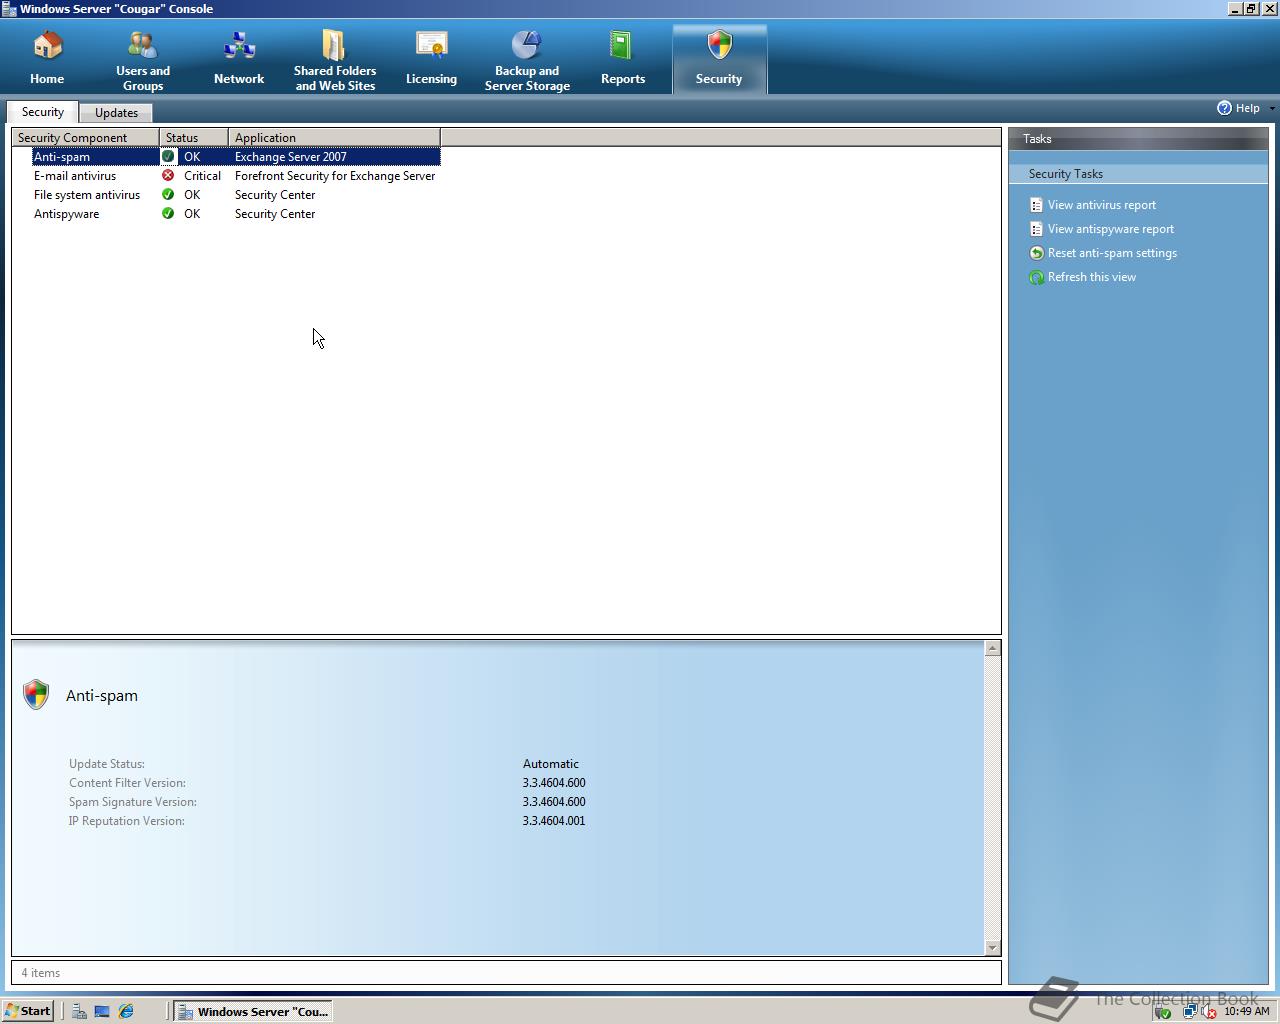Click the security shield tray icon
Image resolution: width=1280 pixels, height=1024 pixels.
1162,1012
